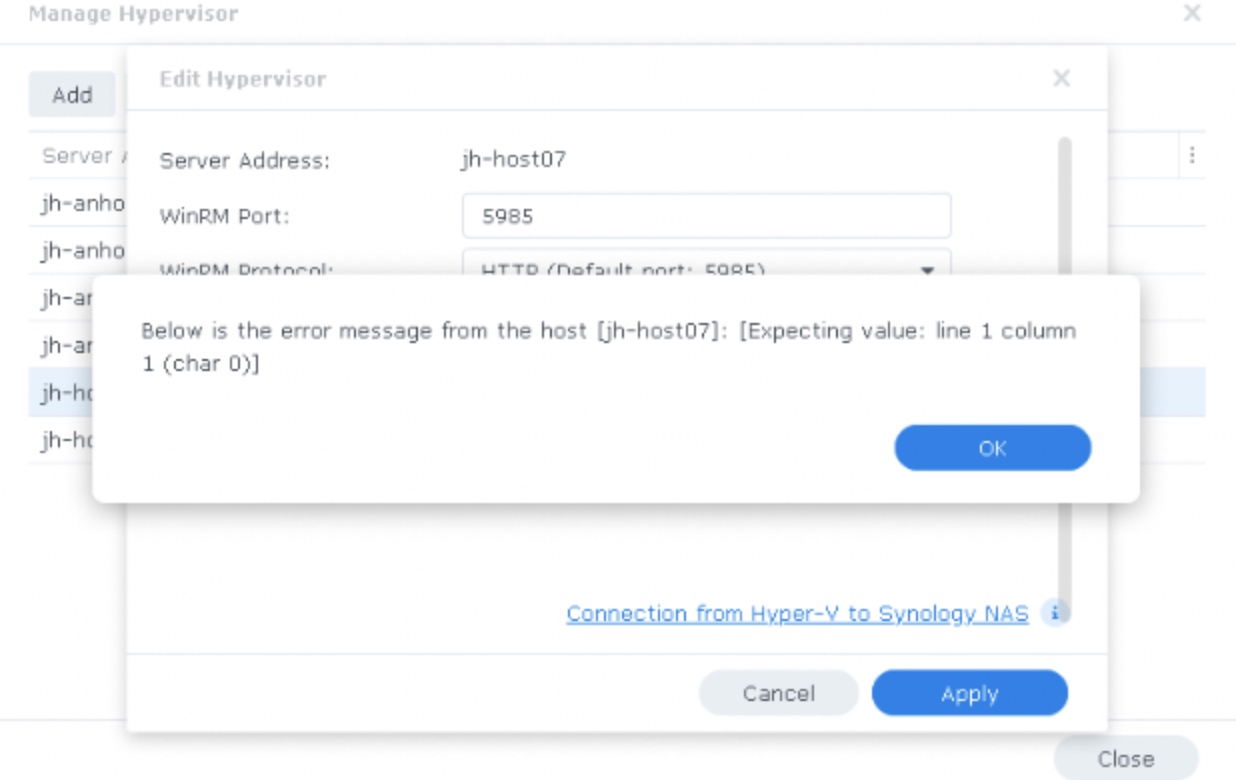The width and height of the screenshot is (1236, 780).
Task: Click the Add hypervisor button
Action: pos(72,95)
